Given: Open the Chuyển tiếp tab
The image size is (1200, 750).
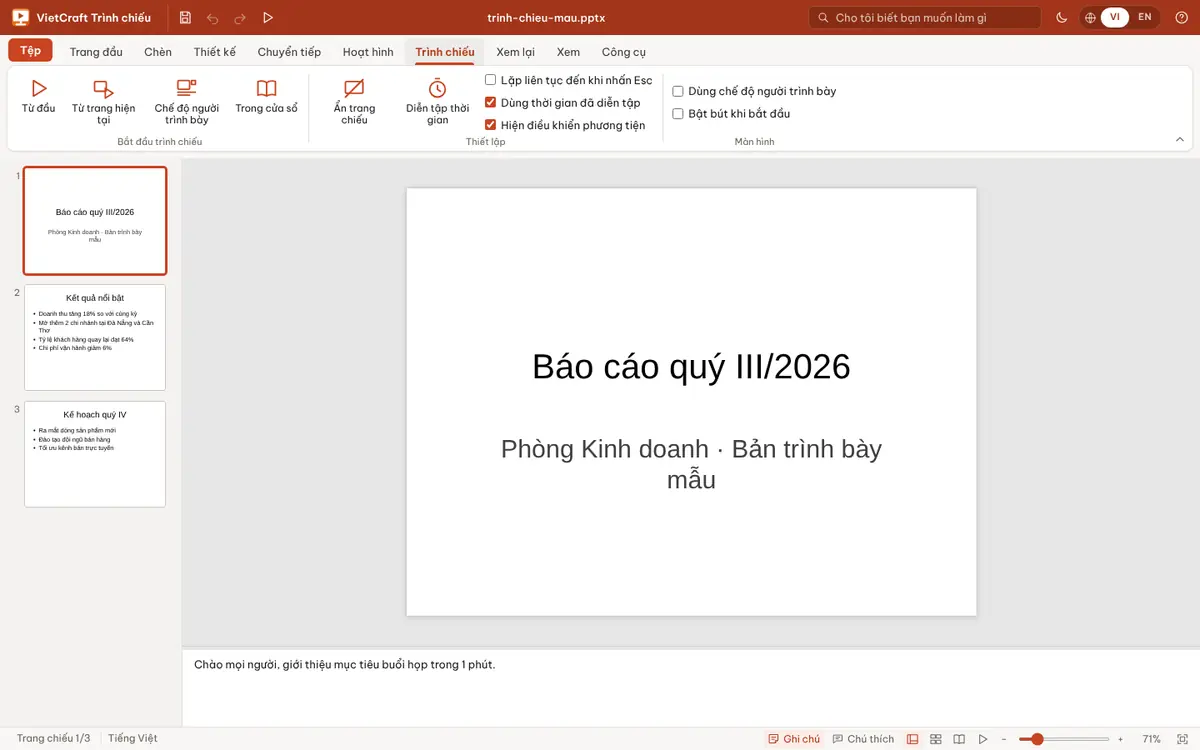Looking at the screenshot, I should point(289,52).
